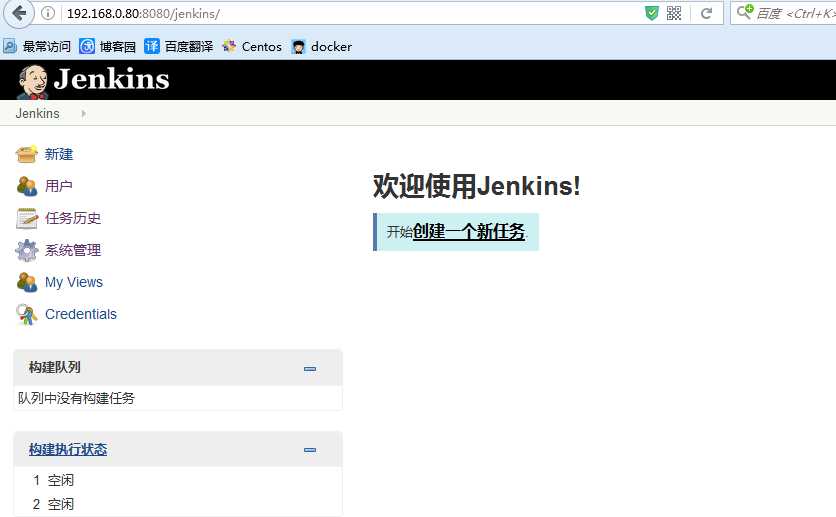The height and width of the screenshot is (517, 836).
Task: Open the 博客园 bookmark label
Action: [x=117, y=47]
